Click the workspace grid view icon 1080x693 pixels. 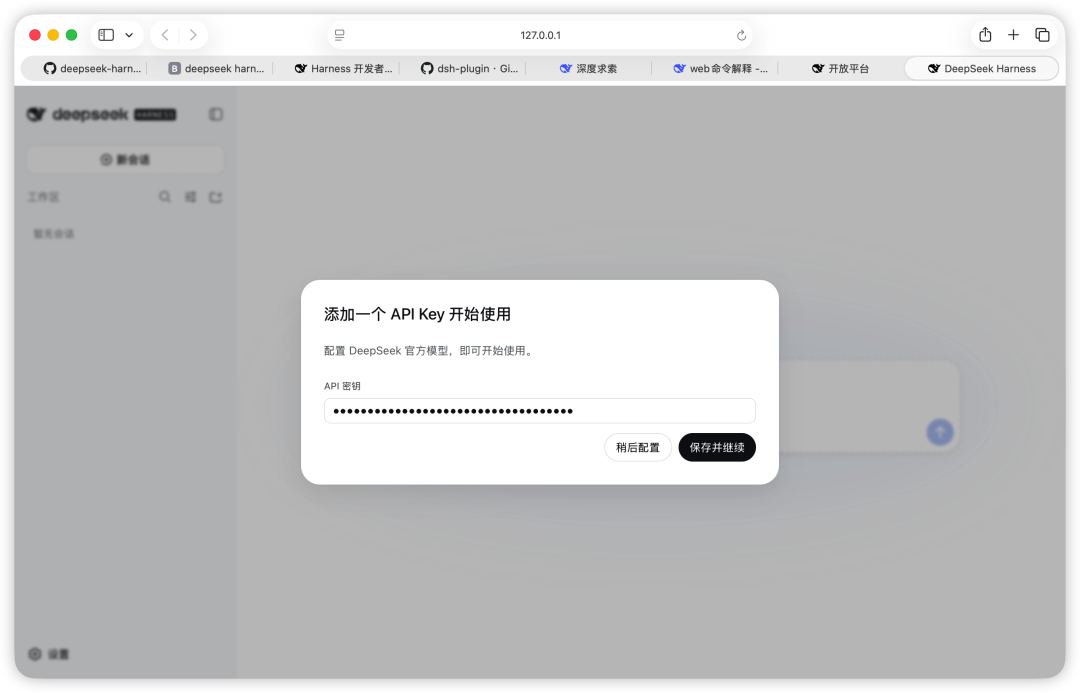(x=191, y=197)
